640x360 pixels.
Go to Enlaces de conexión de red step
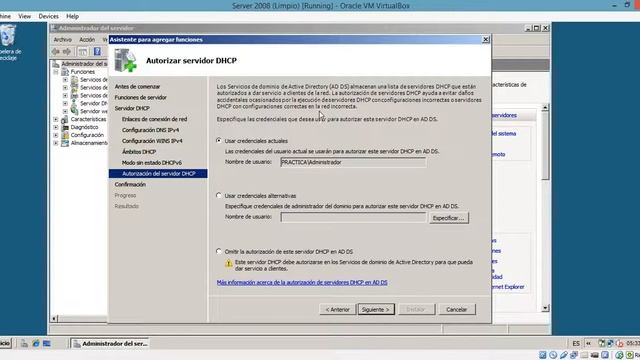point(154,119)
